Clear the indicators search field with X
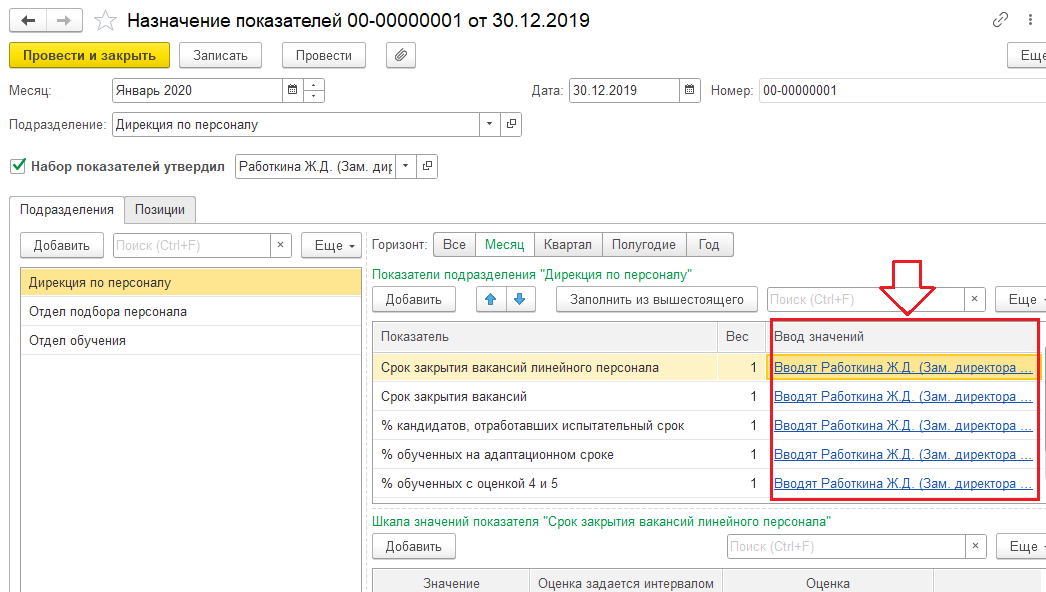The width and height of the screenshot is (1046, 592). click(x=975, y=300)
